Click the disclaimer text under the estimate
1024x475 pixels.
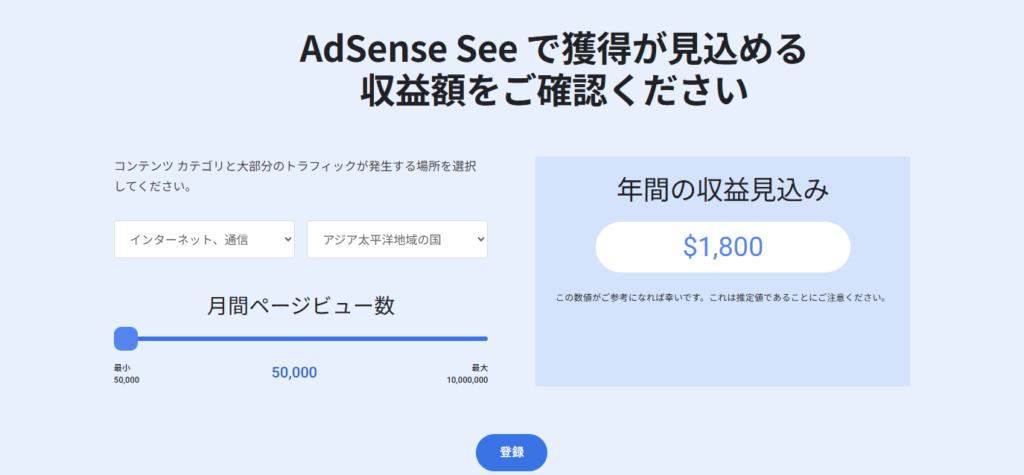(x=722, y=298)
